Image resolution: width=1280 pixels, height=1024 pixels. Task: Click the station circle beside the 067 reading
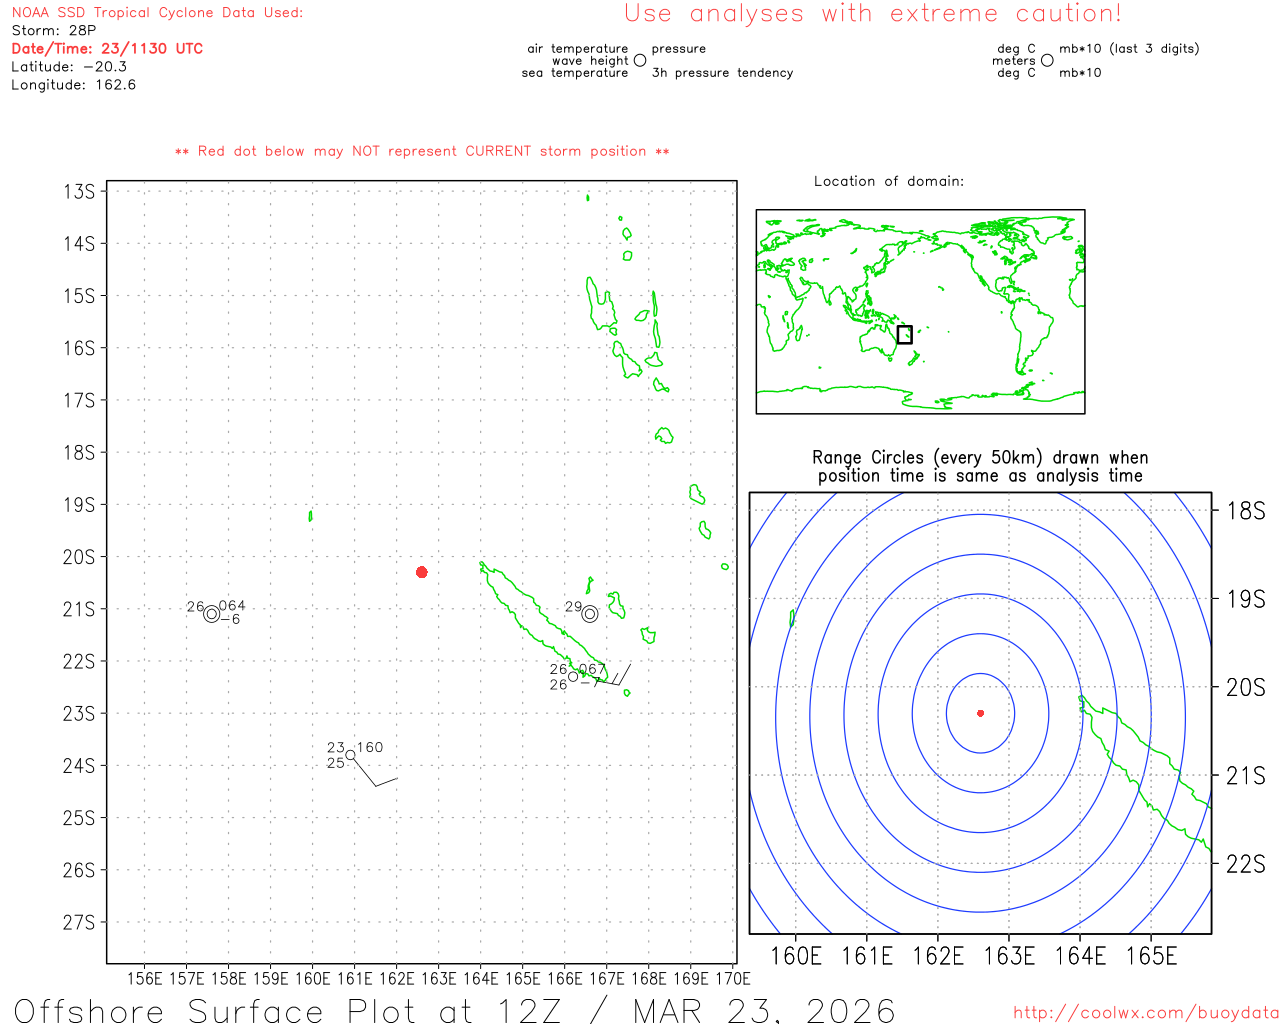[573, 677]
